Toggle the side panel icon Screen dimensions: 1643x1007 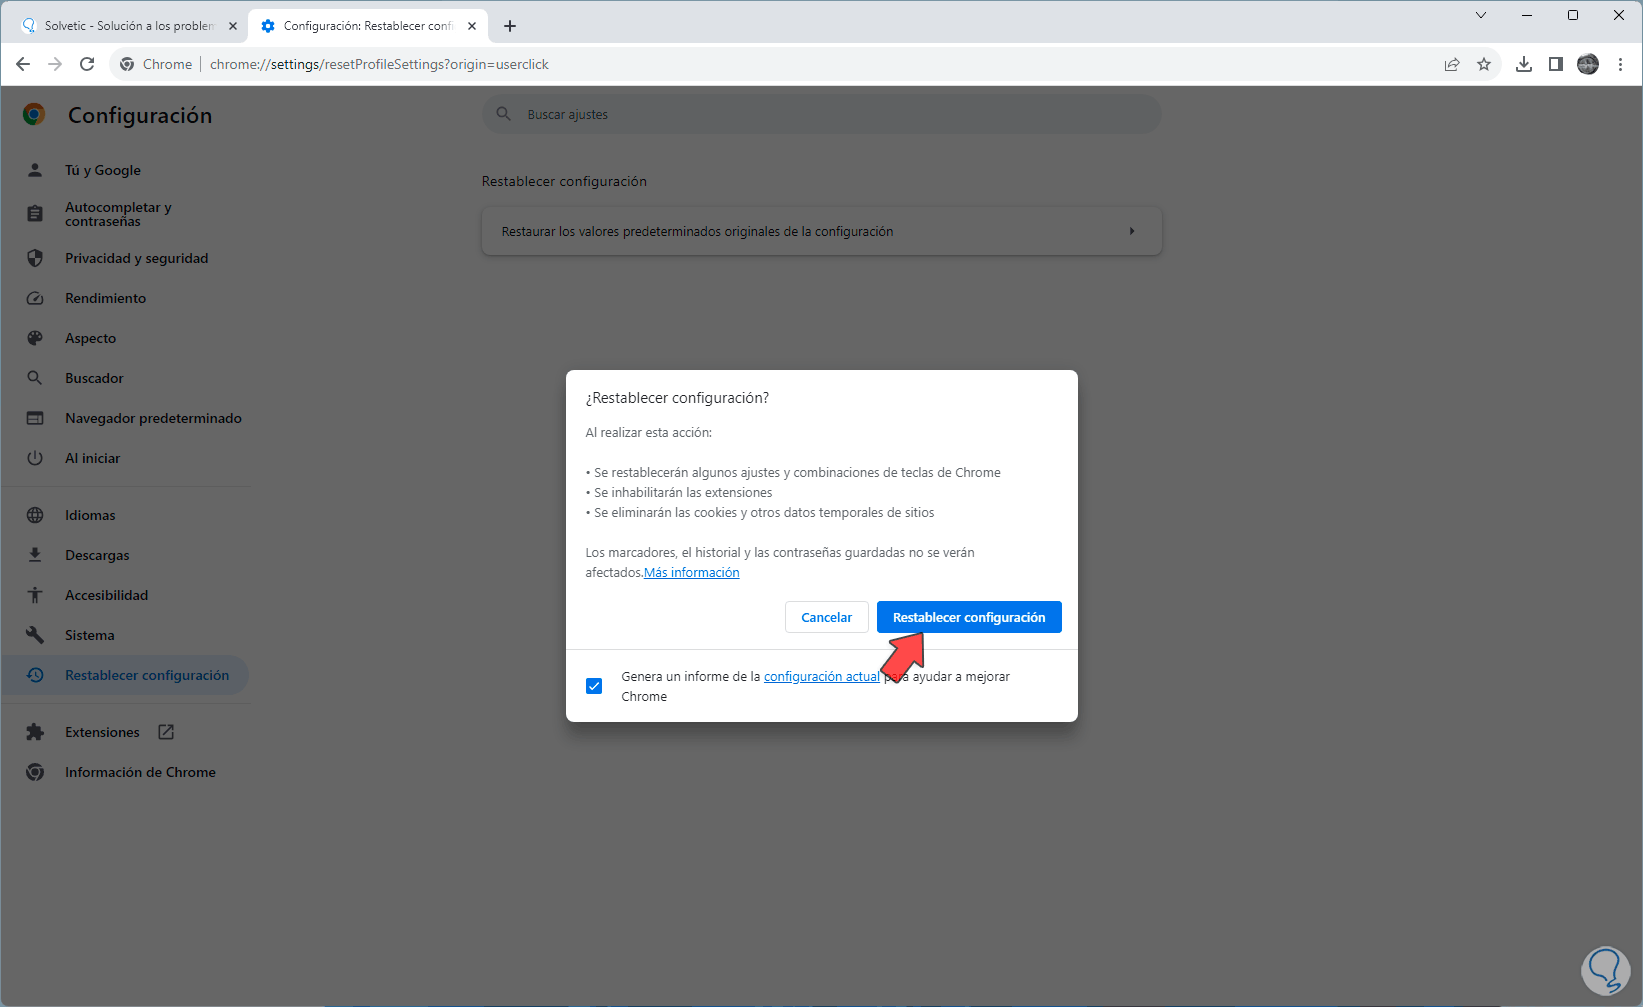pyautogui.click(x=1556, y=64)
